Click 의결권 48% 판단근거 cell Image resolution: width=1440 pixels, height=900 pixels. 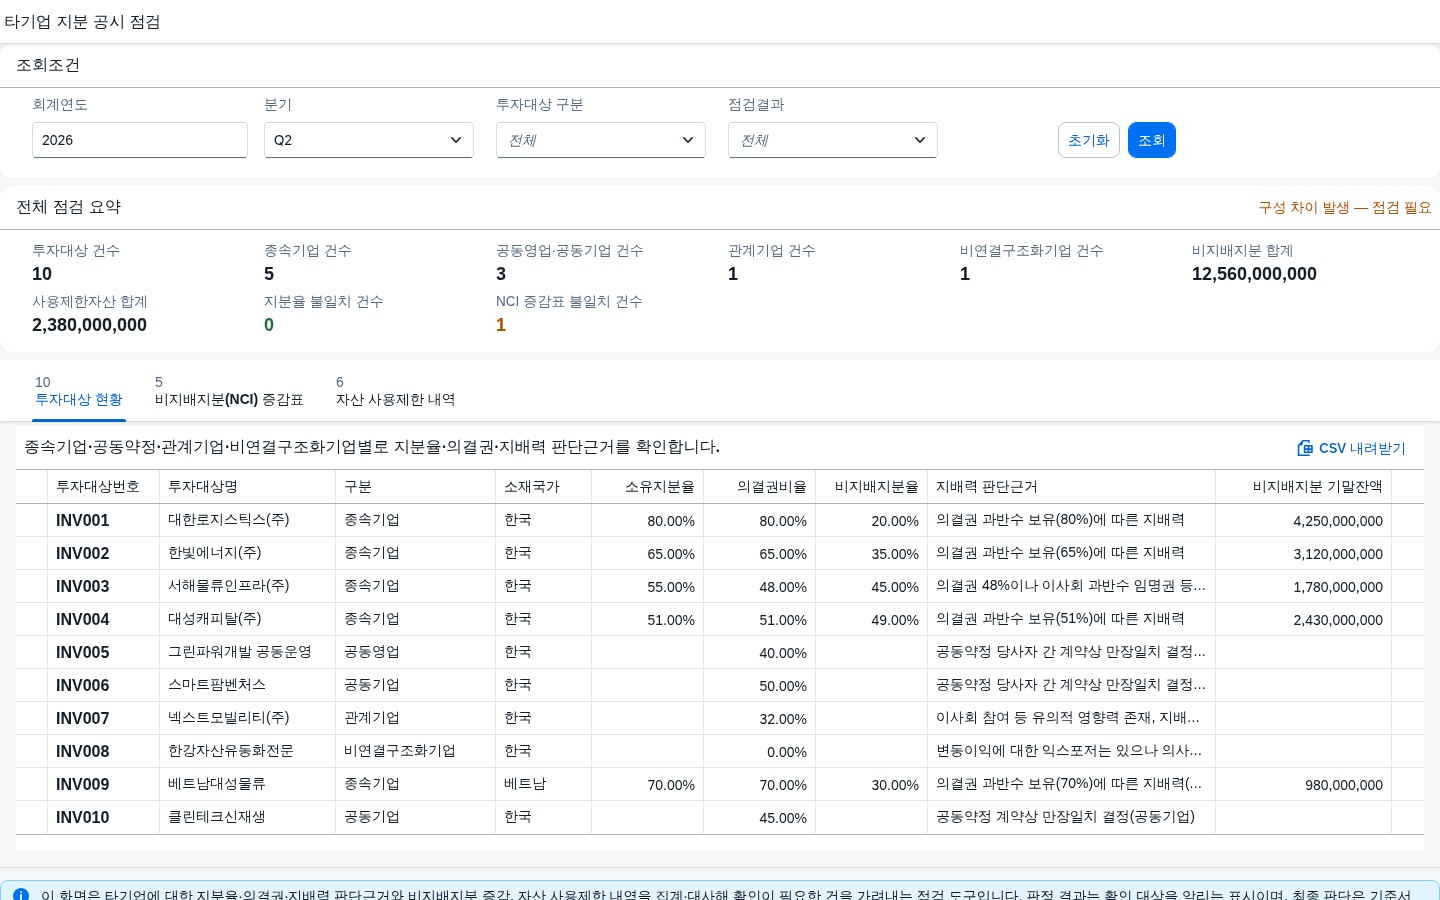[1072, 586]
